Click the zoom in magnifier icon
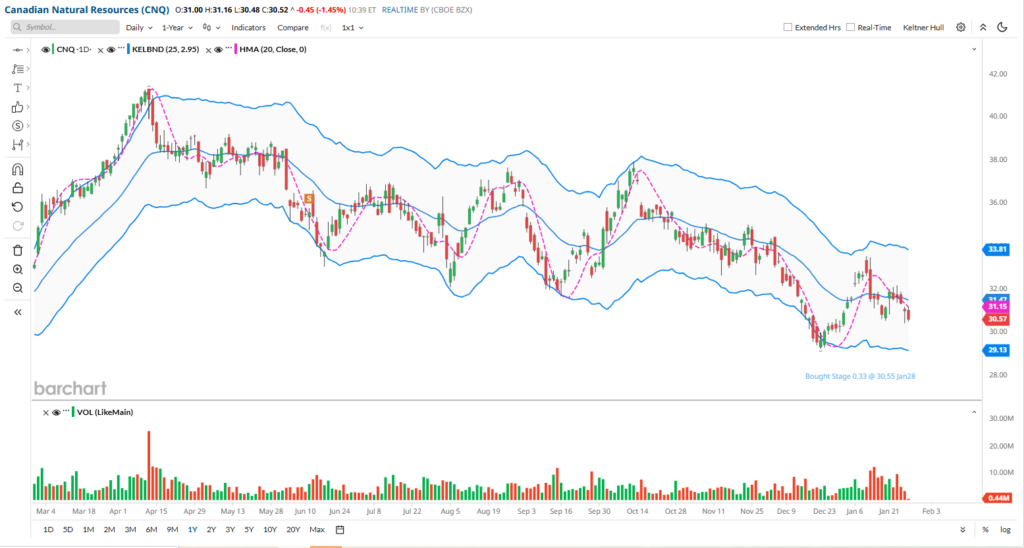Viewport: 1024px width, 548px height. click(17, 269)
